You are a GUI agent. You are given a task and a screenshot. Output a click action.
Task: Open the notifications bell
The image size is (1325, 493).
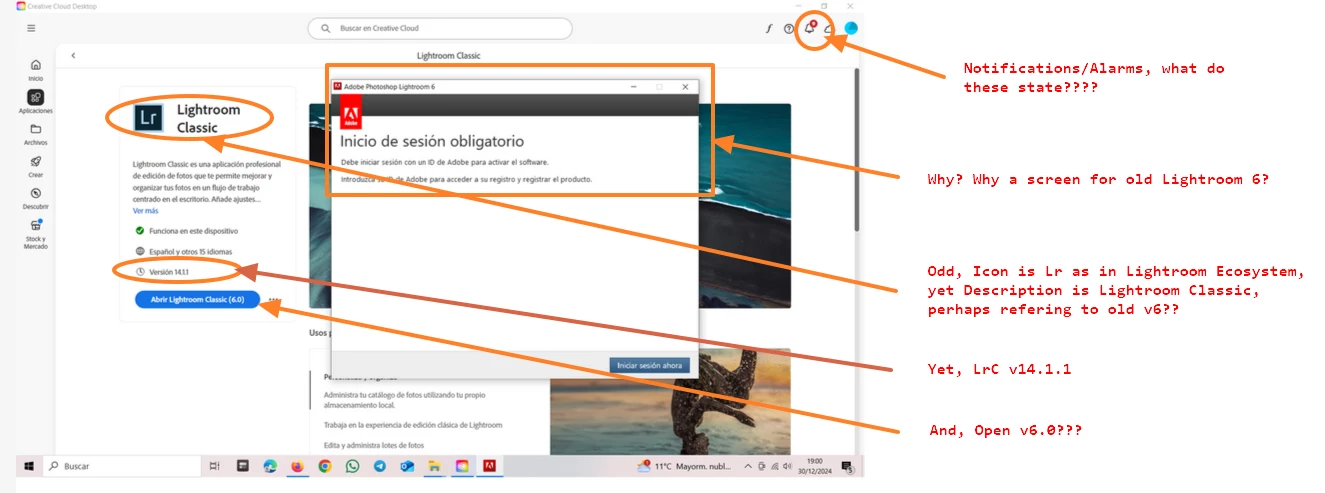tap(810, 28)
